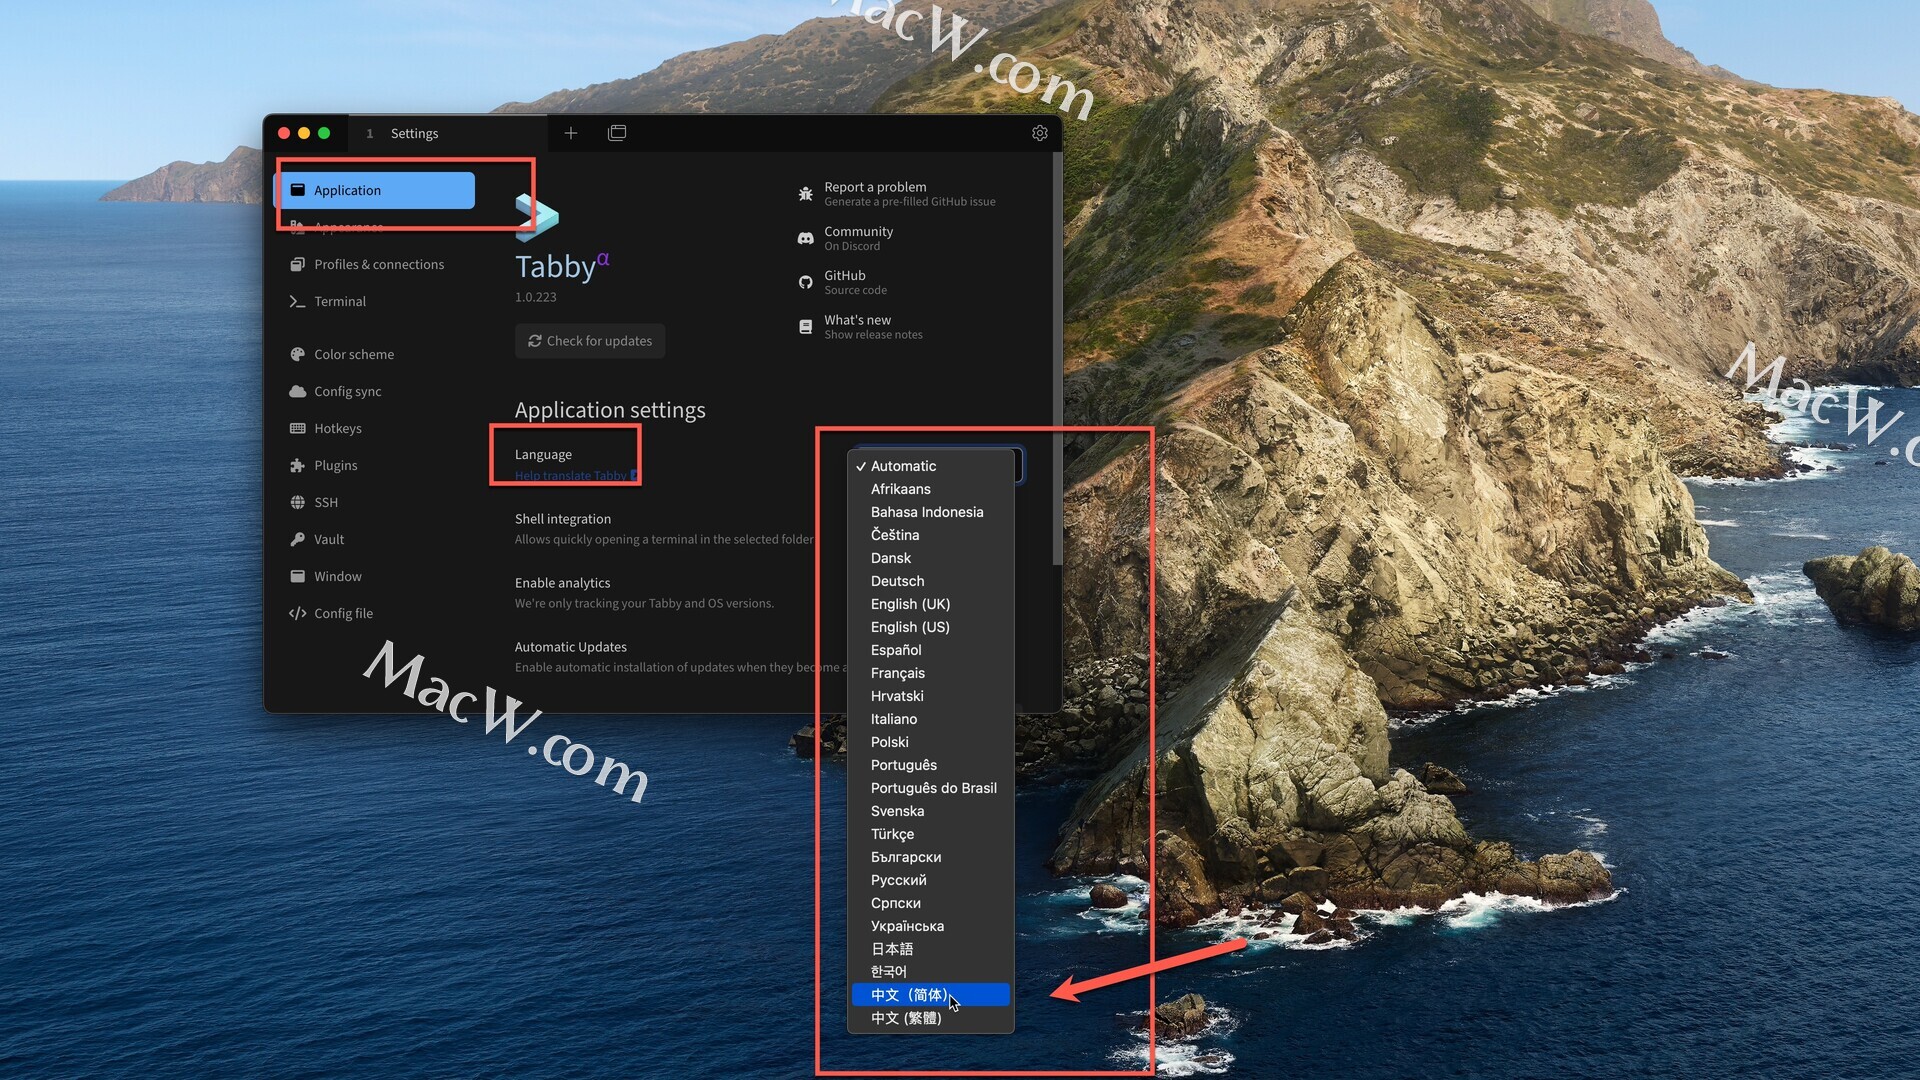Viewport: 1920px width, 1080px height.
Task: Click Help translate Tabby link
Action: 575,476
